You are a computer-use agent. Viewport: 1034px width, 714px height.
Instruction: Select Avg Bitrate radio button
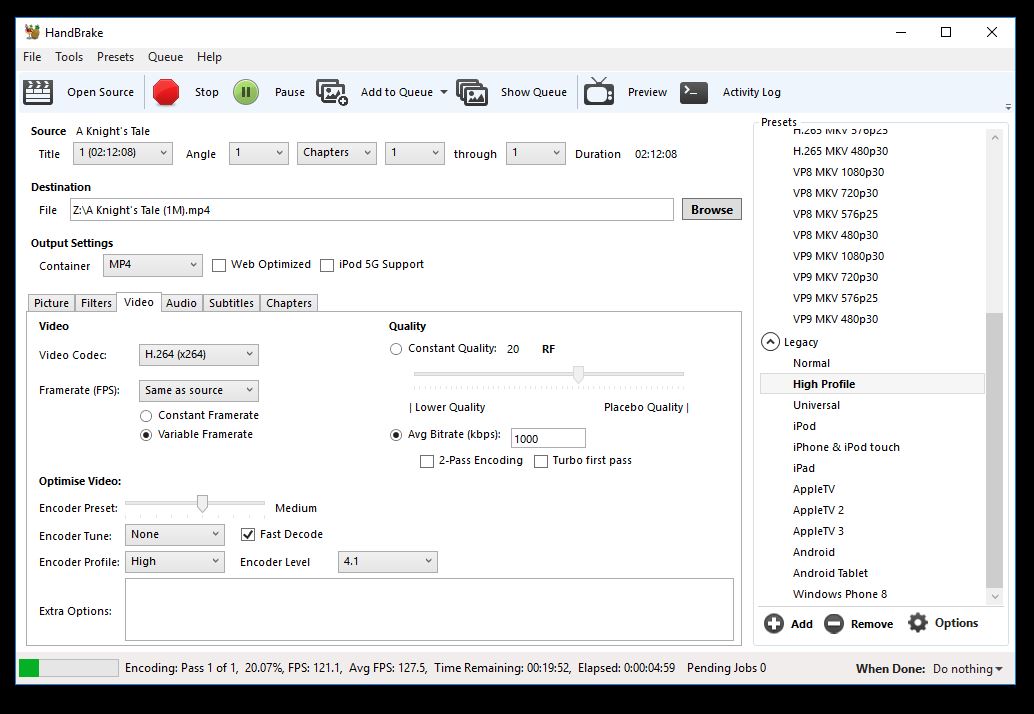pos(396,435)
